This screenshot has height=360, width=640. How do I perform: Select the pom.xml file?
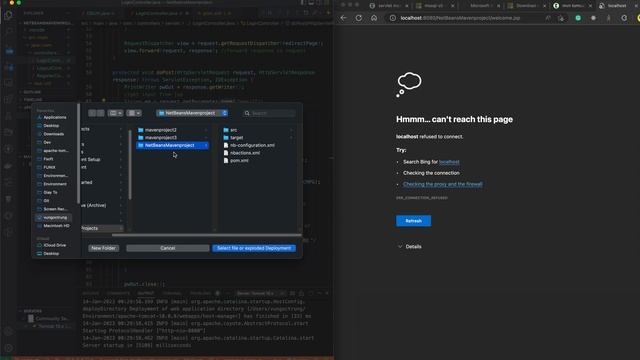click(x=239, y=161)
